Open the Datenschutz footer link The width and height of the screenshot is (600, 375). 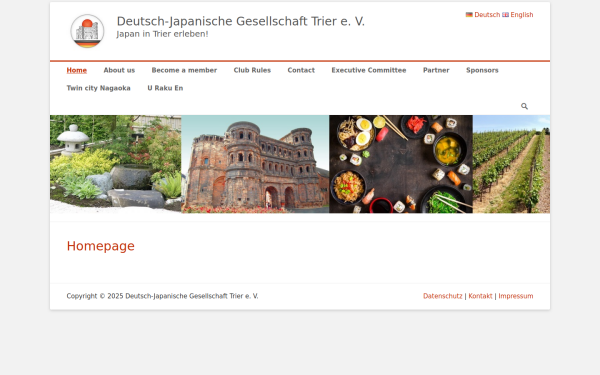443,296
